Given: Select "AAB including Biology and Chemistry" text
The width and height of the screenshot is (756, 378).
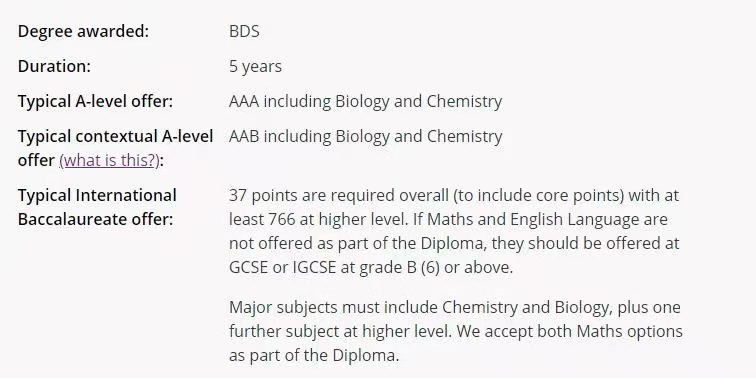Looking at the screenshot, I should coord(365,136).
